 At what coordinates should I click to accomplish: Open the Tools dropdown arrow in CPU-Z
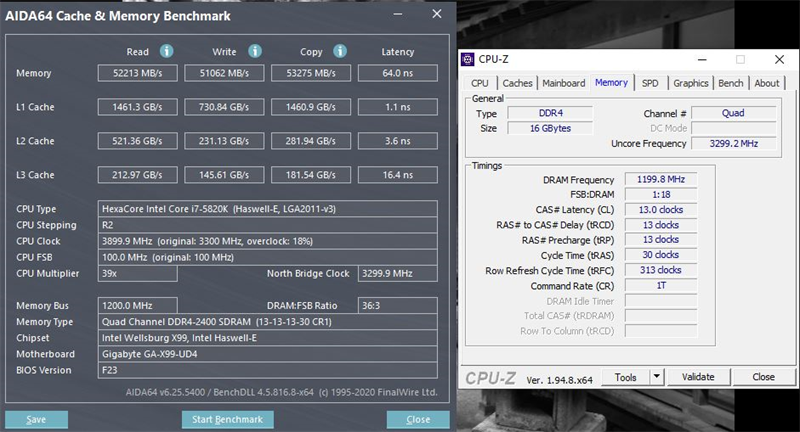657,377
